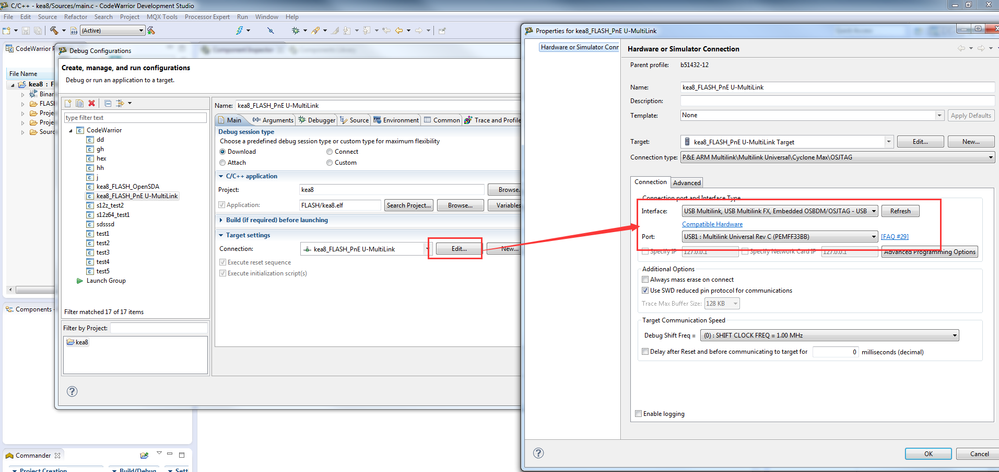Click Duplicate launch configuration icon

pyautogui.click(x=80, y=103)
